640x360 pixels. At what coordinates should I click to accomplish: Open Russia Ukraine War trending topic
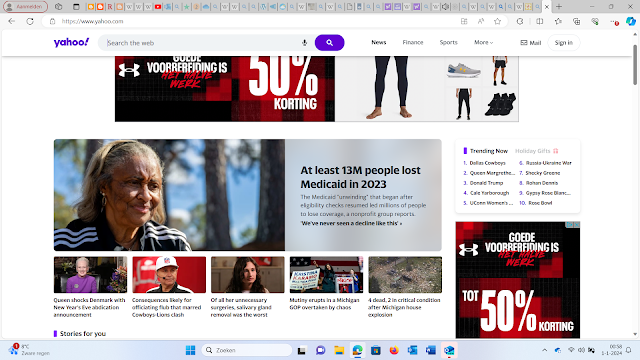[549, 163]
